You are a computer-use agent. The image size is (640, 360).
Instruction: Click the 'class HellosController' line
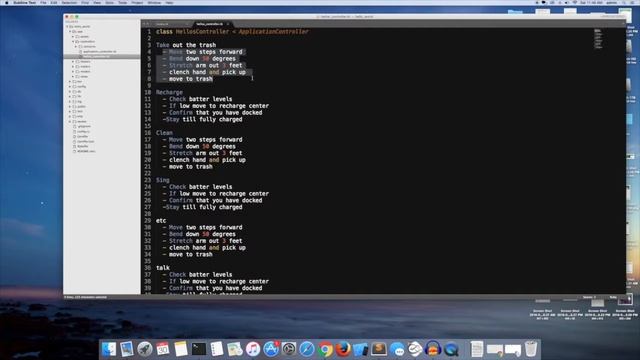pyautogui.click(x=232, y=31)
